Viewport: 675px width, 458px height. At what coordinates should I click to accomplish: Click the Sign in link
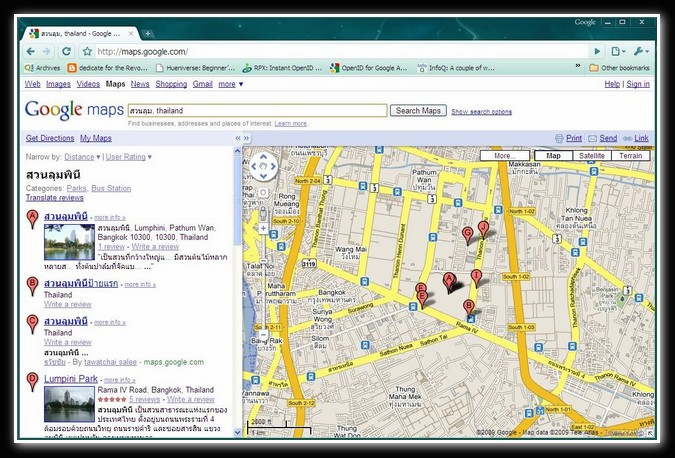pyautogui.click(x=638, y=84)
